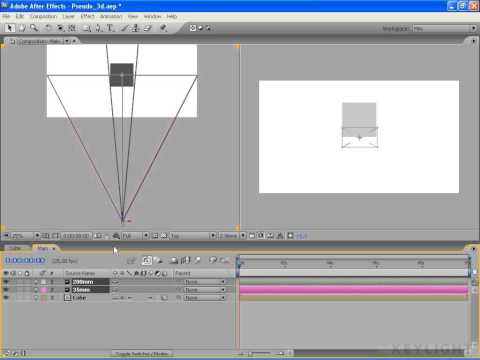Select the Orbit Camera tool

tap(60, 28)
